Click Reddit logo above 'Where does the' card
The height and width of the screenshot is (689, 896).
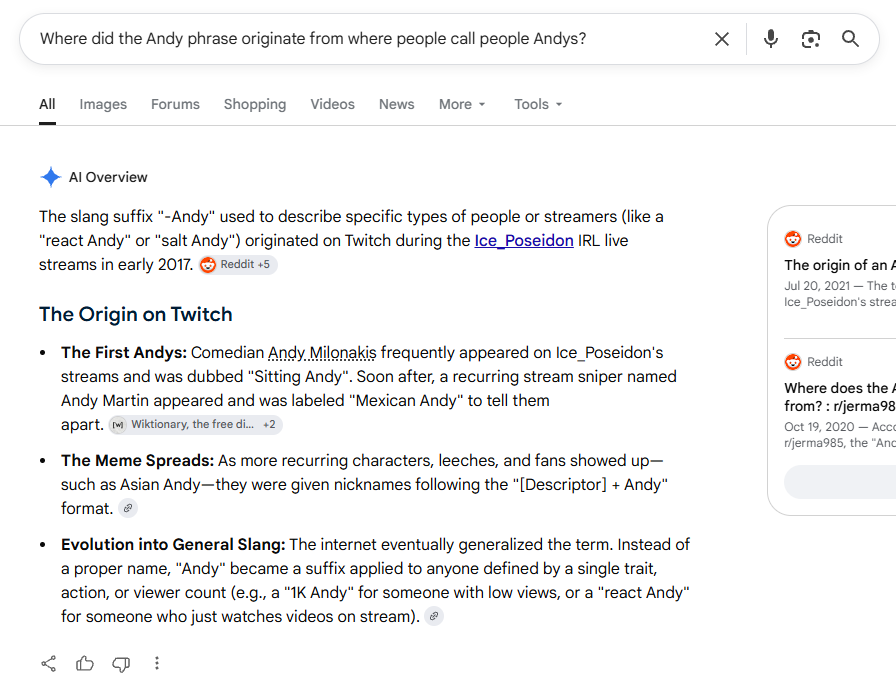coord(793,362)
